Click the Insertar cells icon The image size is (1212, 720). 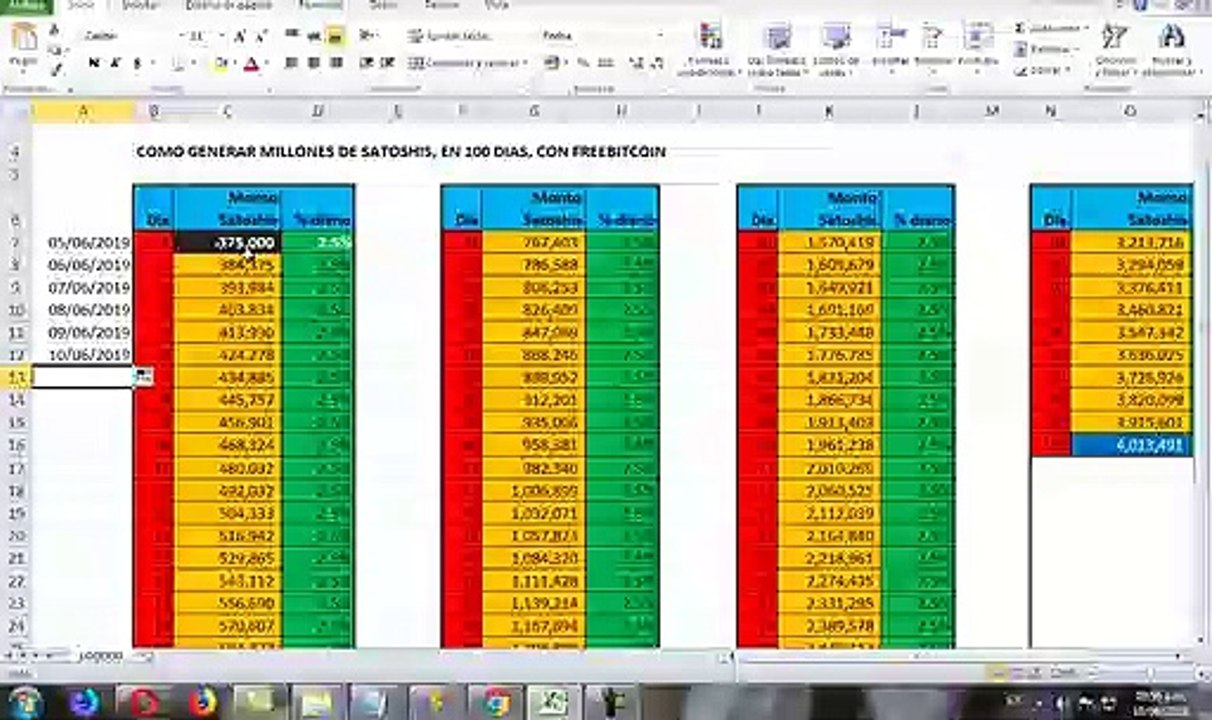click(x=891, y=36)
